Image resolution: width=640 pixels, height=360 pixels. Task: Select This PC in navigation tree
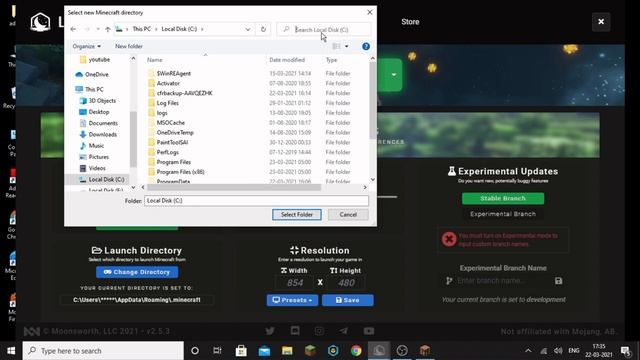click(94, 89)
